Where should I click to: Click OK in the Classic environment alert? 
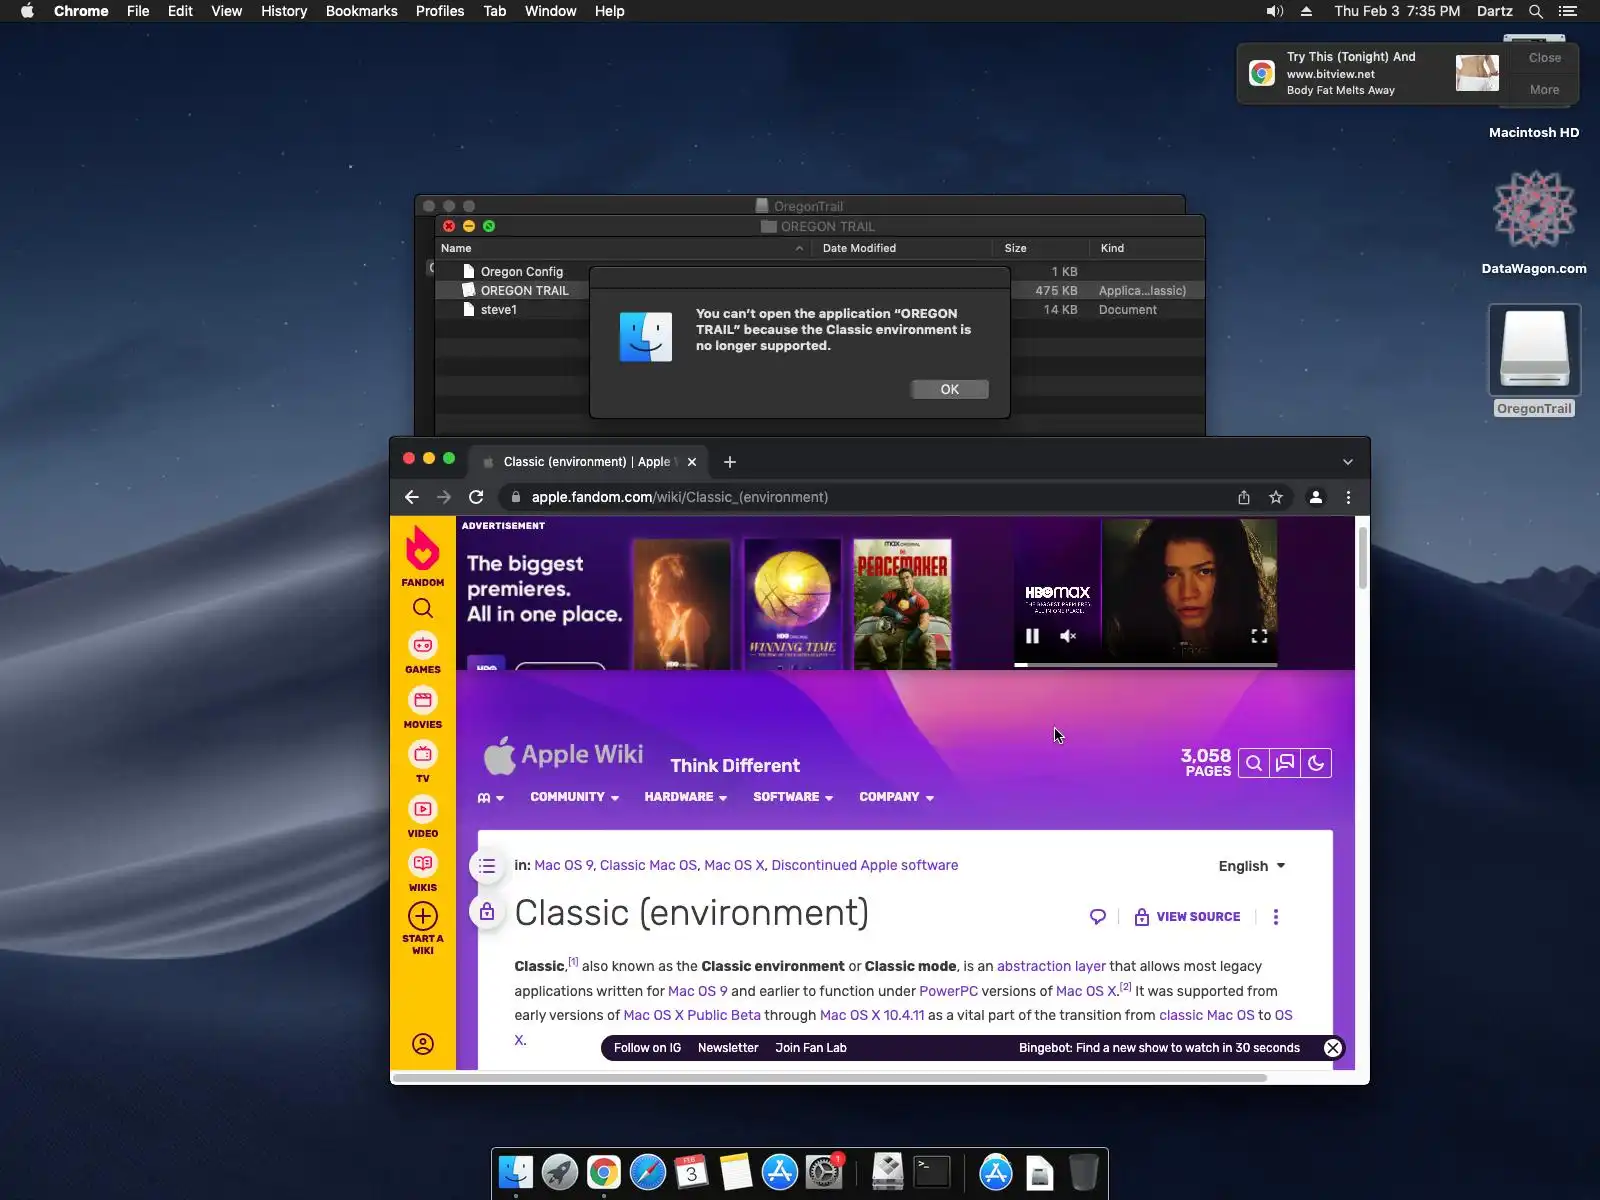point(950,389)
